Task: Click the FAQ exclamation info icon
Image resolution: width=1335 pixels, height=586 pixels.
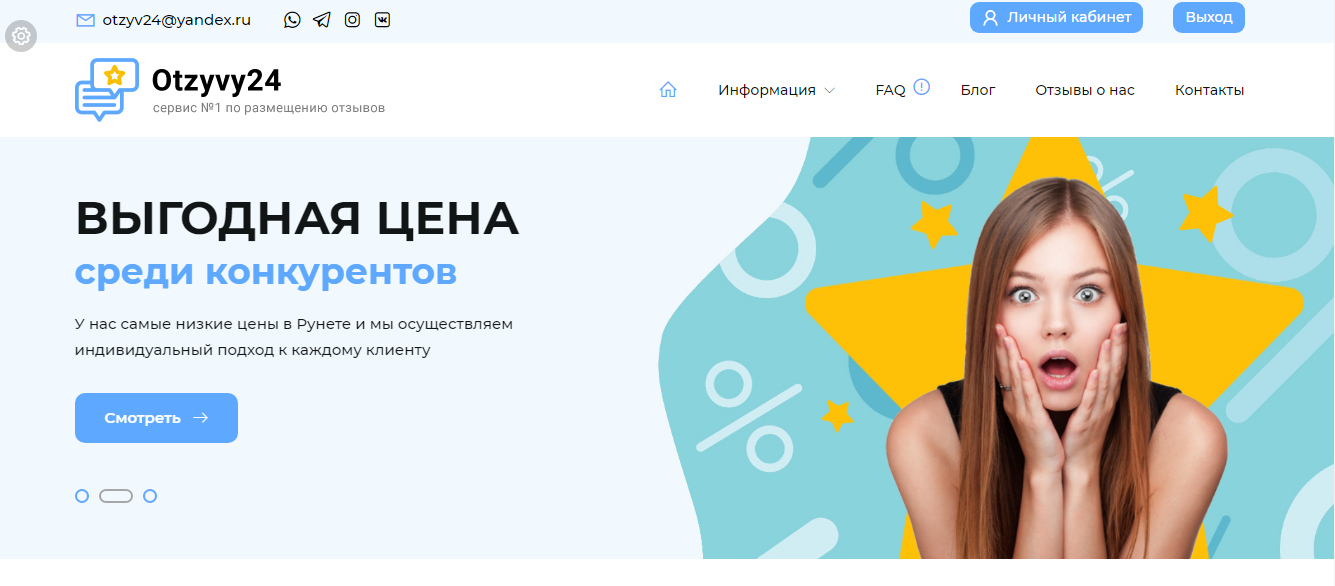Action: 922,86
